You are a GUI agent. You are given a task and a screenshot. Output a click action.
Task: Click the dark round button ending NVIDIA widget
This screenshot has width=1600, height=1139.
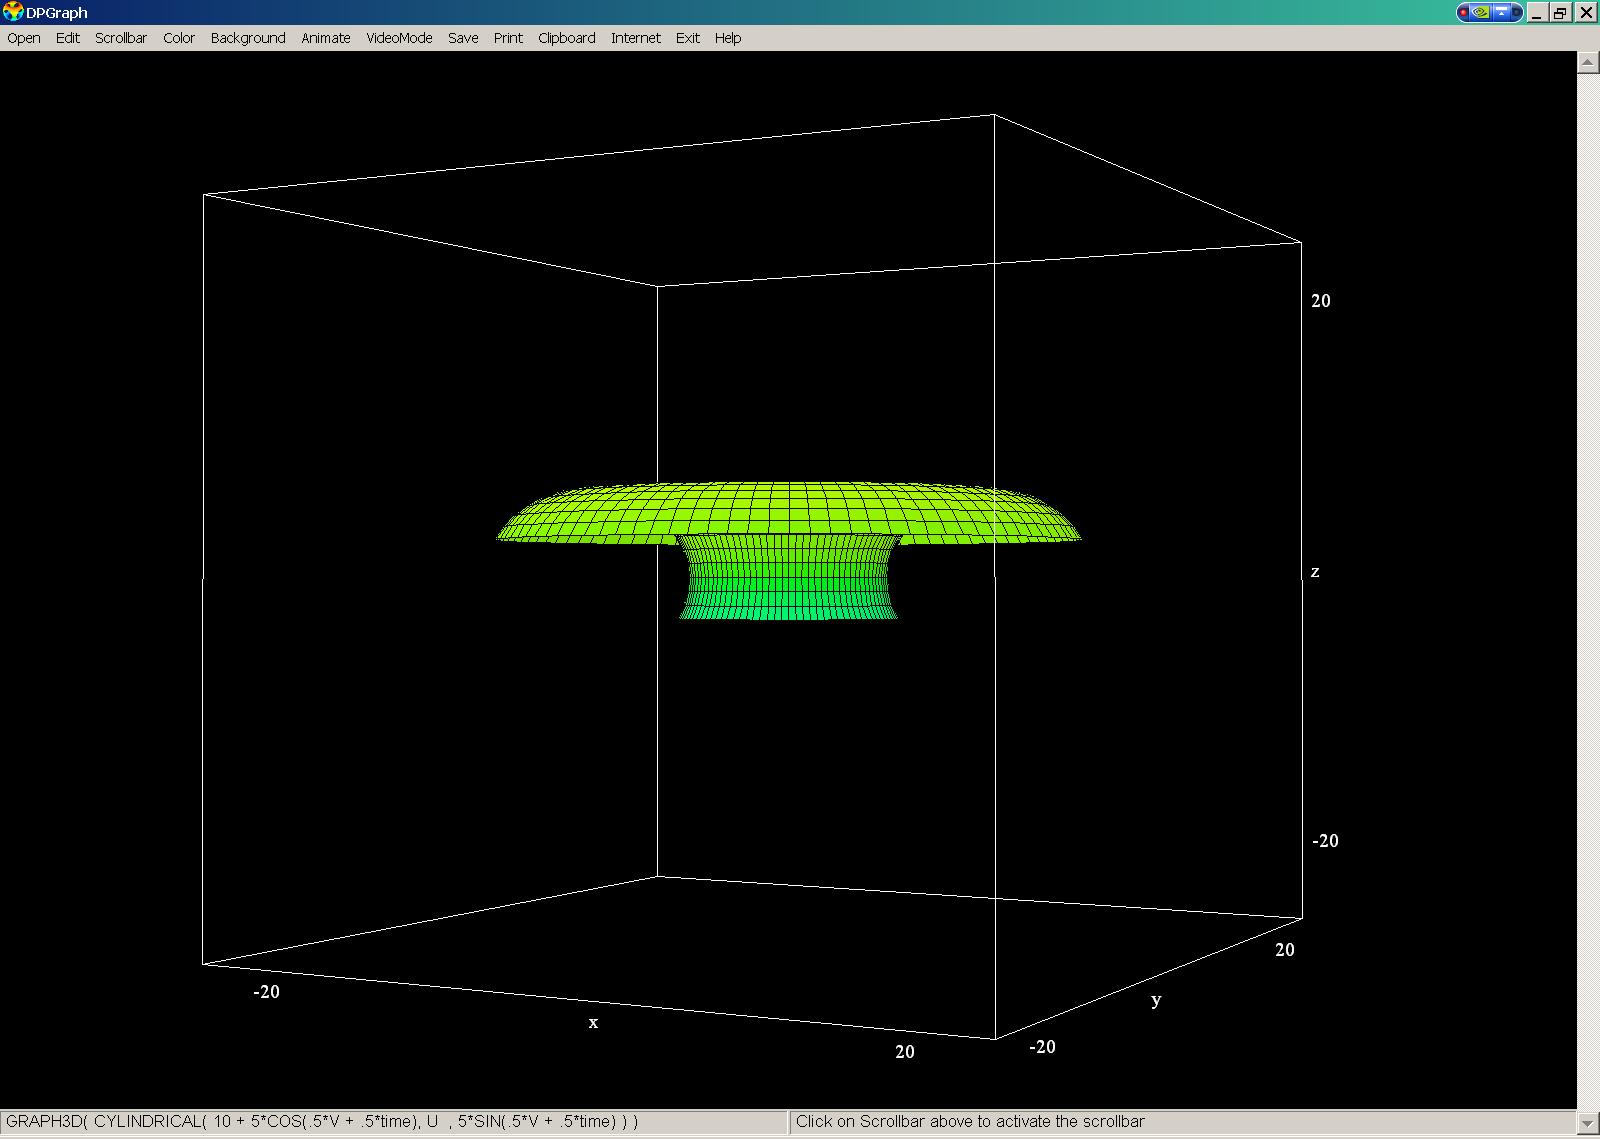[x=1516, y=12]
